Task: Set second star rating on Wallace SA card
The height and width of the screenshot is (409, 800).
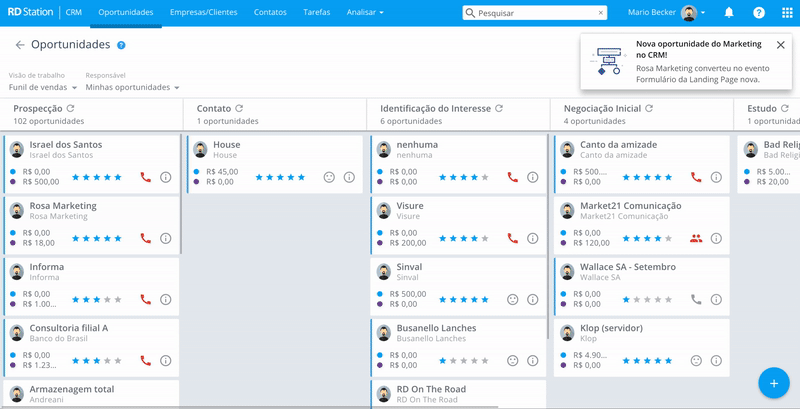Action: pyautogui.click(x=636, y=299)
